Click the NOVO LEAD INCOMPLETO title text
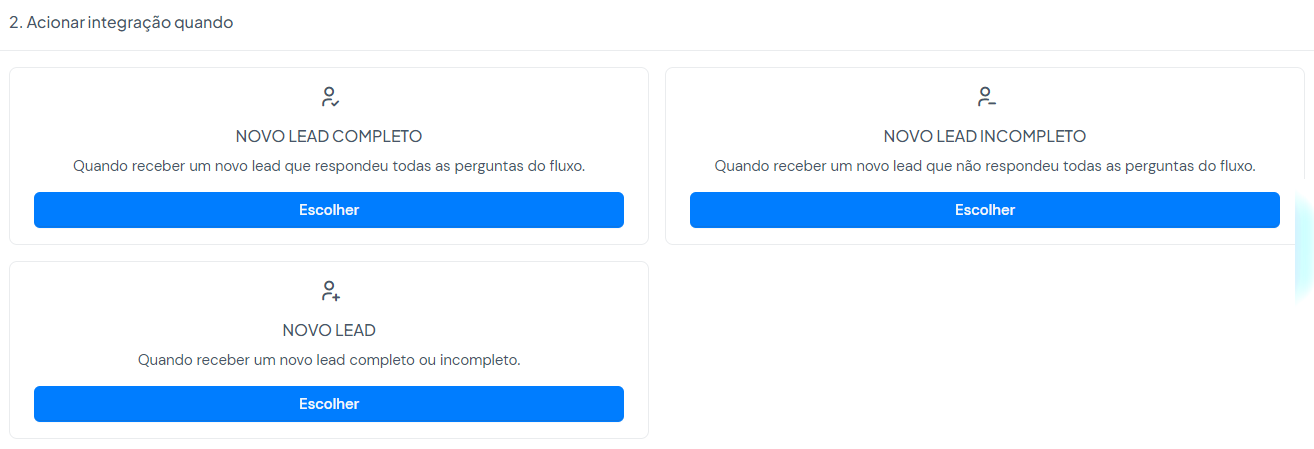The height and width of the screenshot is (449, 1314). coord(985,136)
